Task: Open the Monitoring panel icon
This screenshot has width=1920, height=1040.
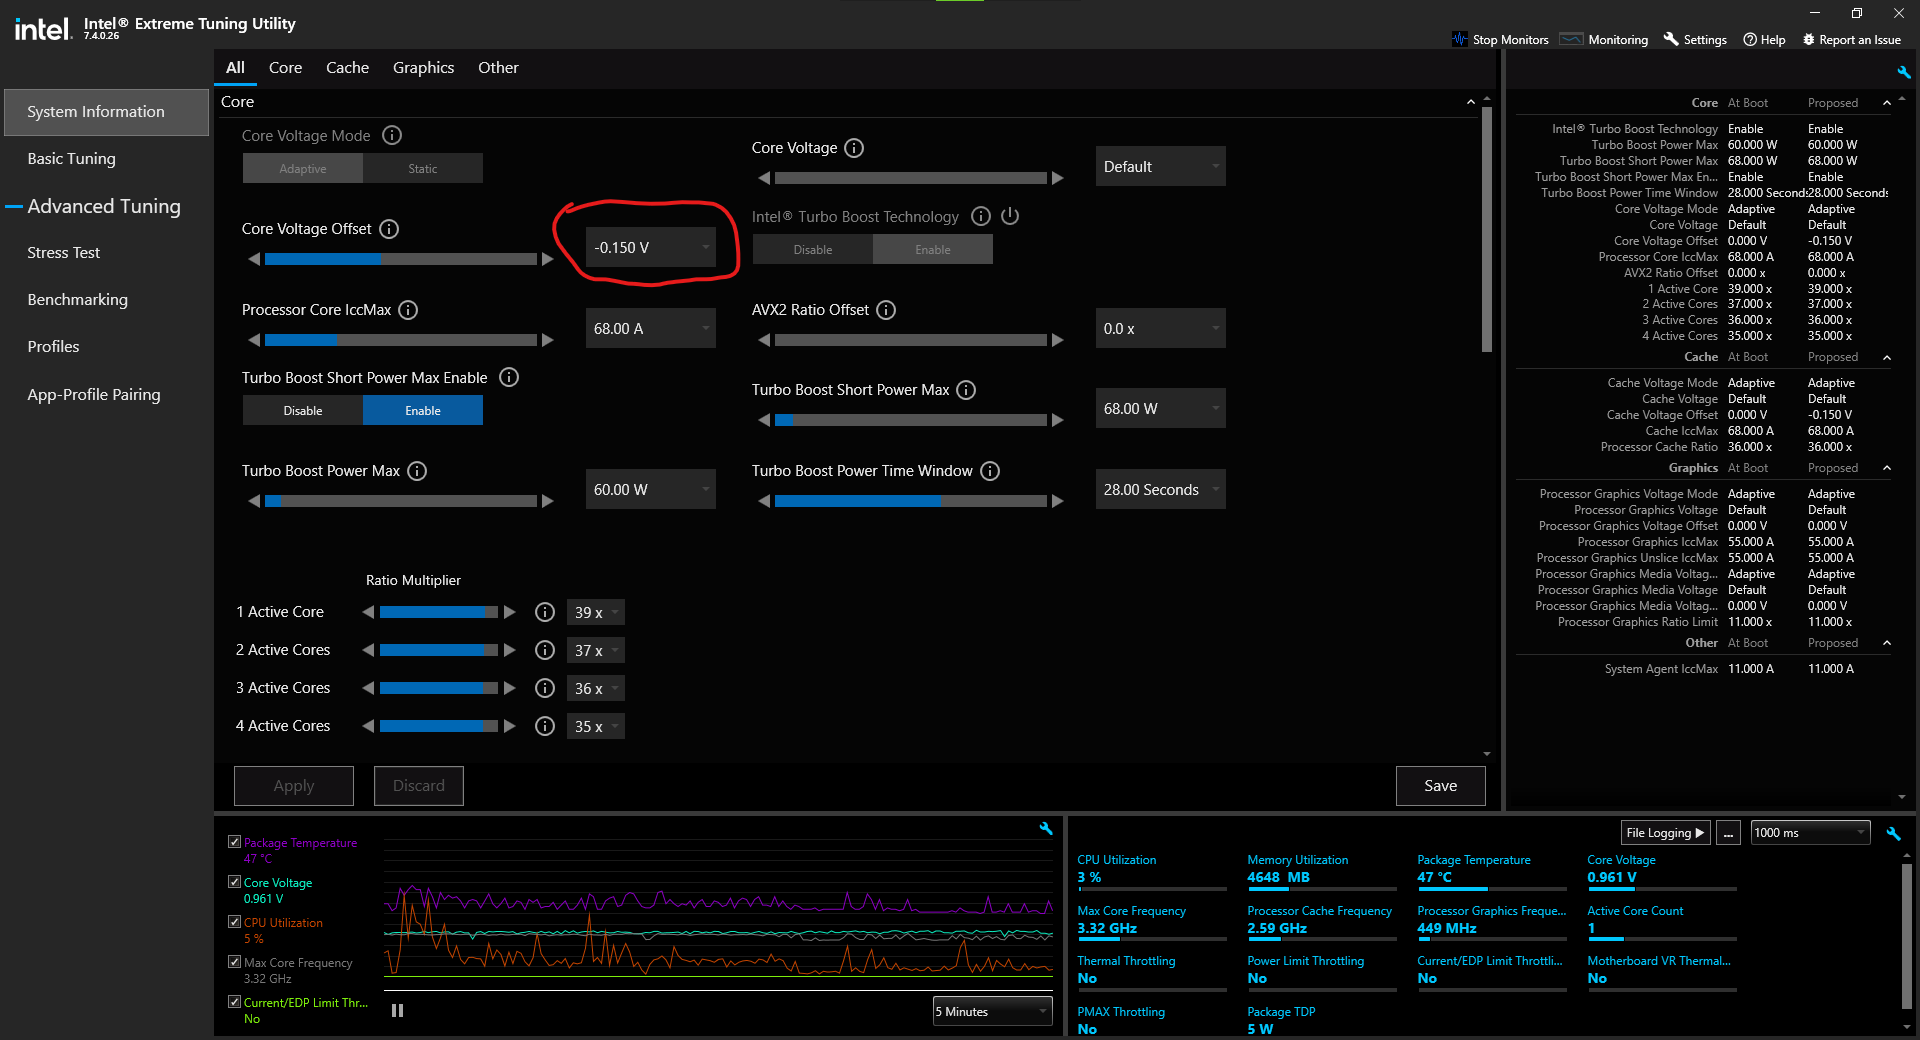Action: (x=1570, y=39)
